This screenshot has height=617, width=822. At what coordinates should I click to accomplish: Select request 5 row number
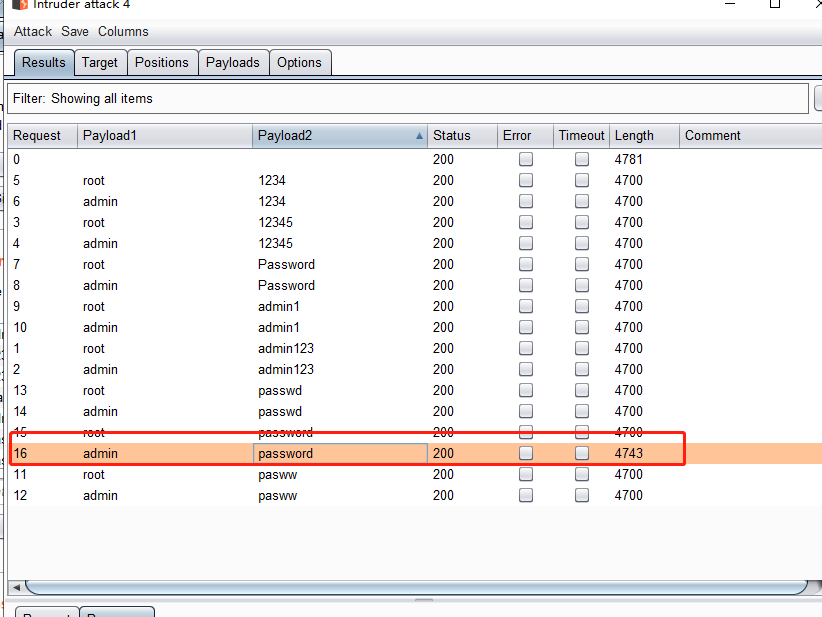pyautogui.click(x=16, y=180)
